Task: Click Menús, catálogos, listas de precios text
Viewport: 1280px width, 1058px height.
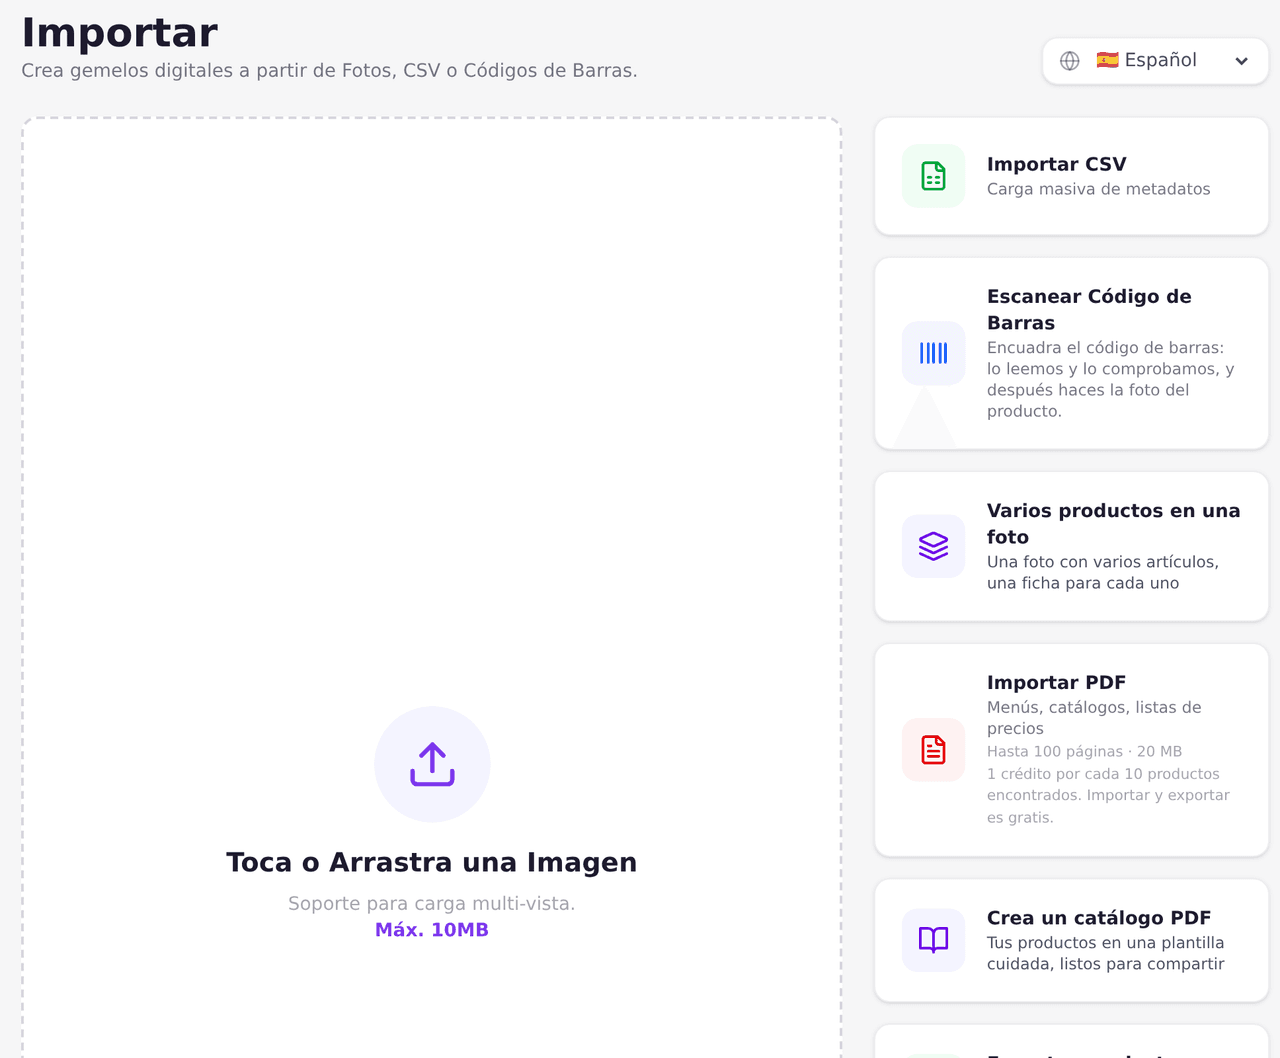Action: coord(1094,718)
